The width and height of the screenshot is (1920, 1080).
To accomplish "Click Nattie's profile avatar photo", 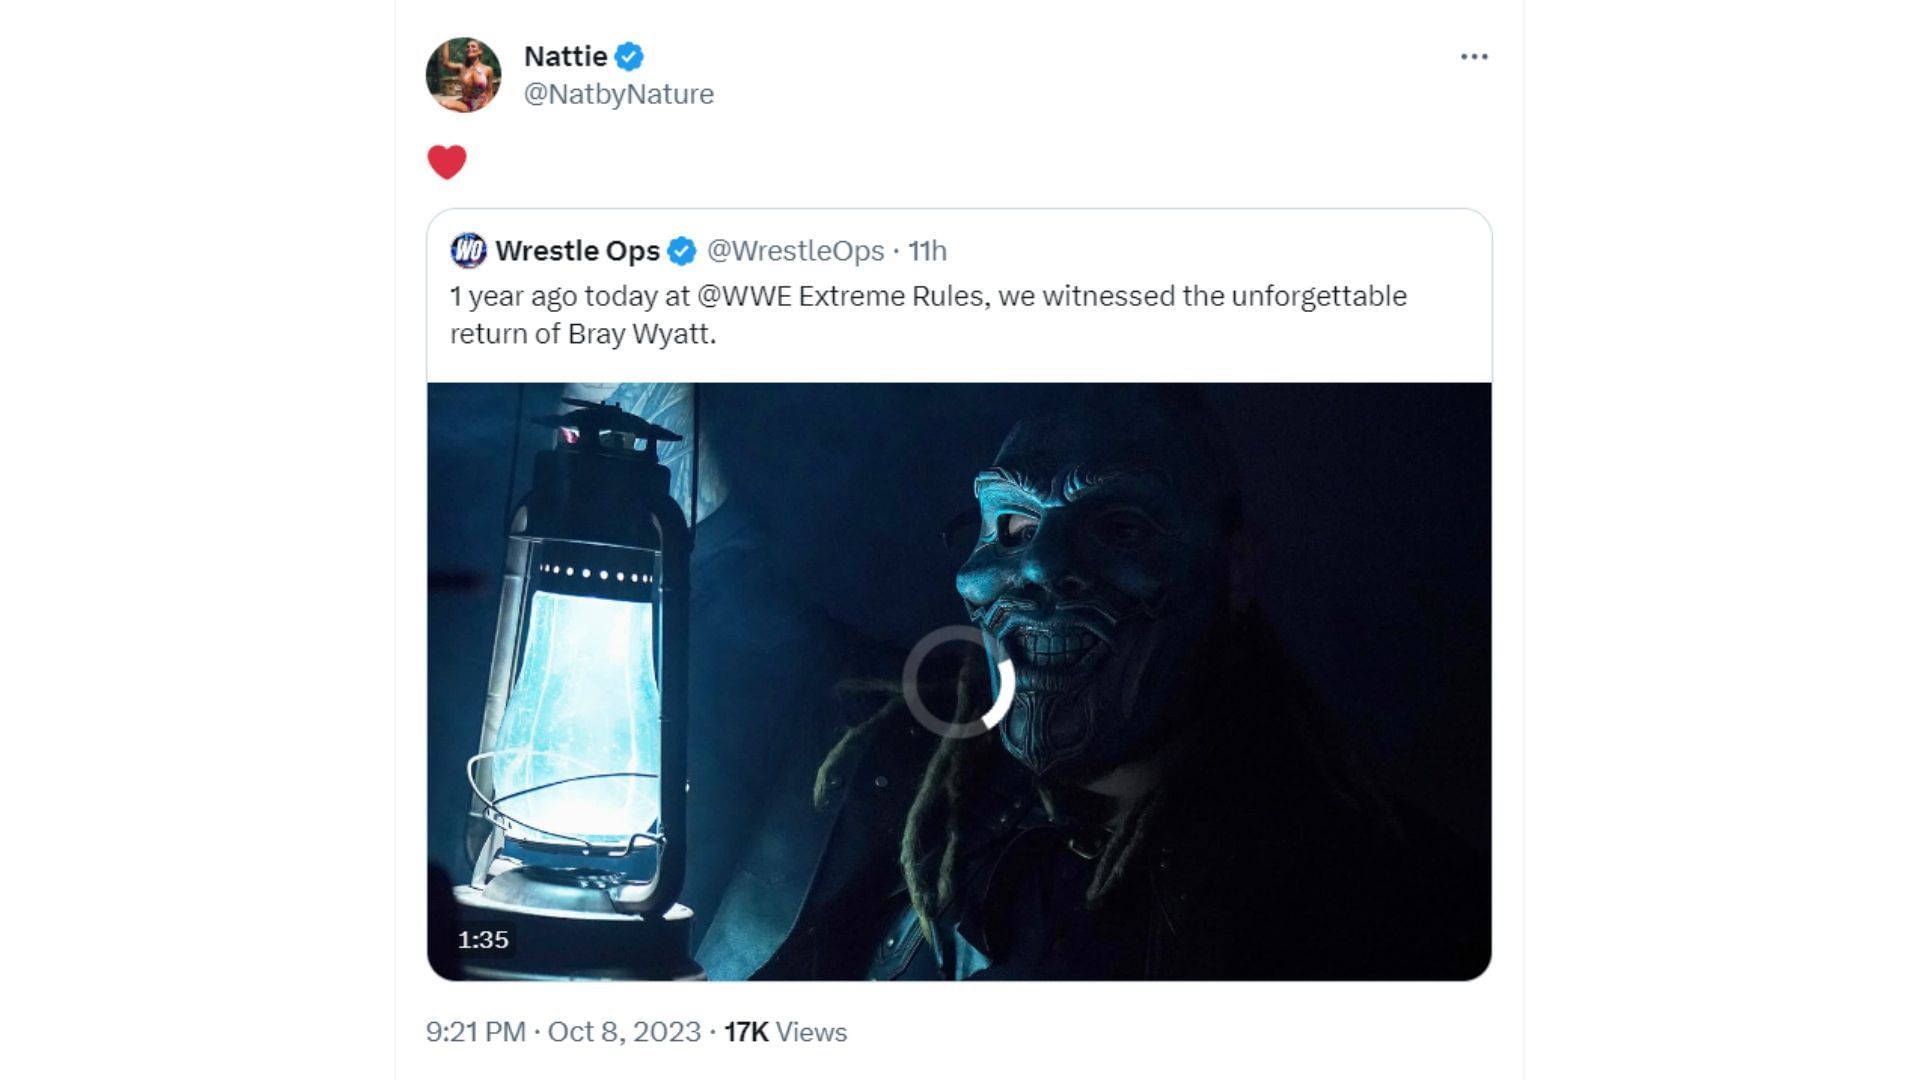I will click(x=463, y=75).
